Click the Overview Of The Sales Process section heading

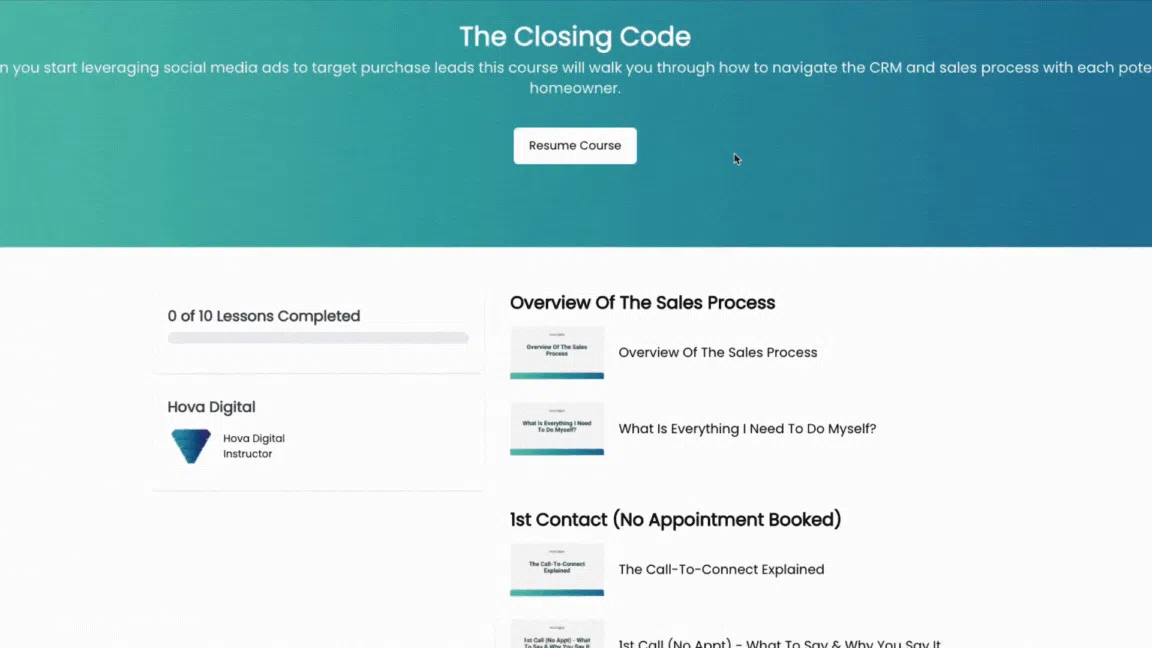pyautogui.click(x=642, y=303)
